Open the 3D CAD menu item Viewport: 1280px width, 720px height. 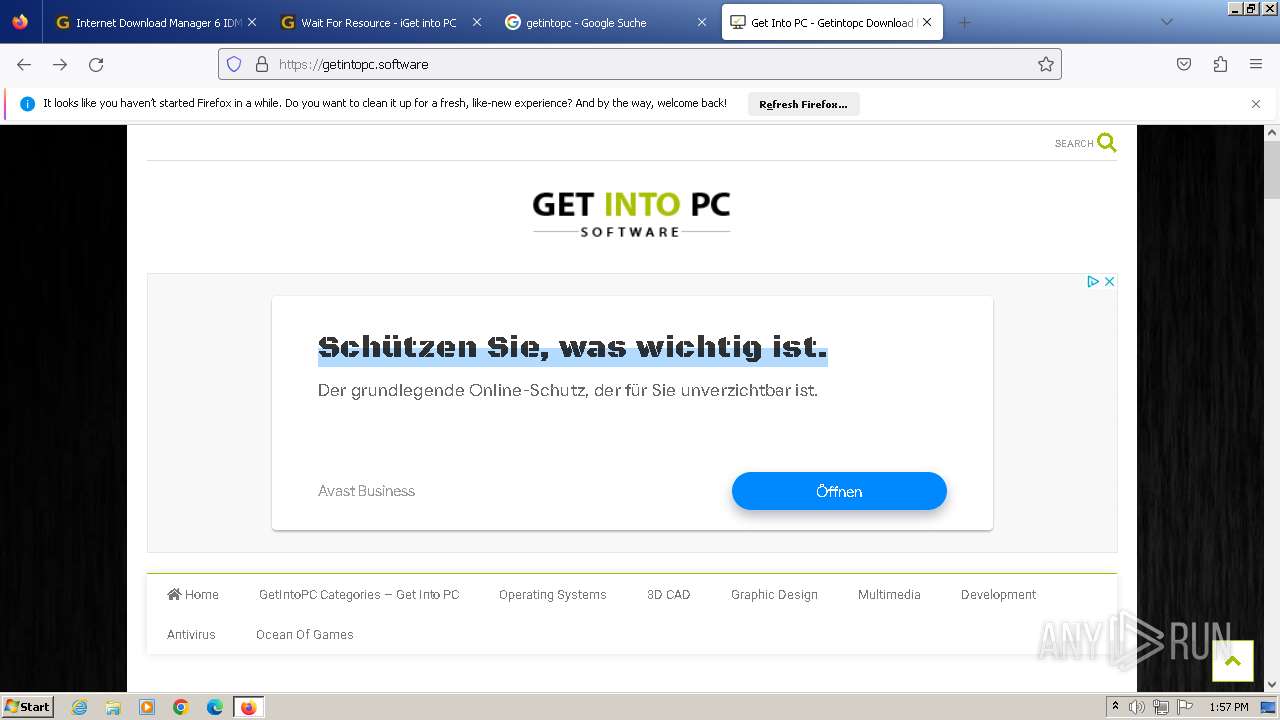pos(669,594)
